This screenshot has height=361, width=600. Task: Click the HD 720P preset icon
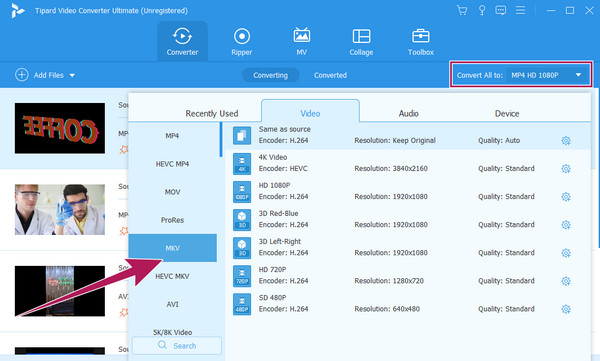tap(242, 276)
